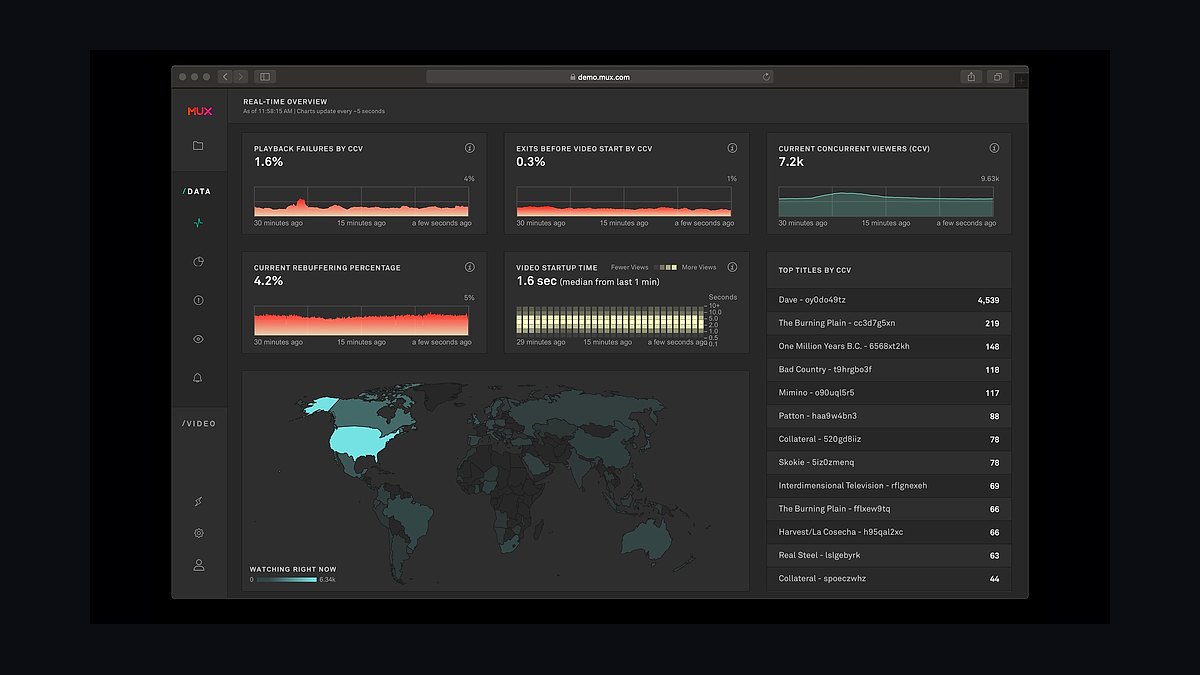The image size is (1200, 675).
Task: Click the Fewer Views / More Views legend swatches
Action: (x=665, y=267)
